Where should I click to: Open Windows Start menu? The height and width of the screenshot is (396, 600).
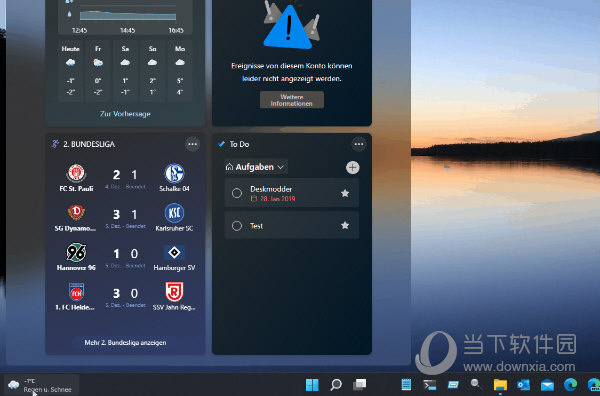pos(312,385)
